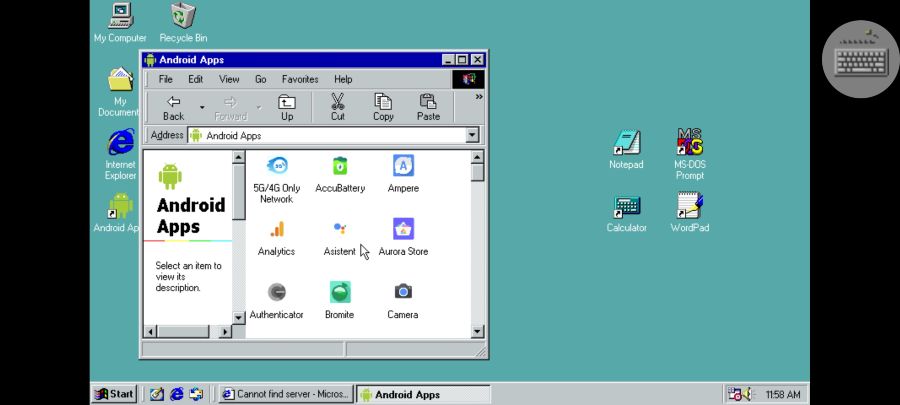Image resolution: width=900 pixels, height=405 pixels.
Task: Open the Edit menu
Action: 196,79
